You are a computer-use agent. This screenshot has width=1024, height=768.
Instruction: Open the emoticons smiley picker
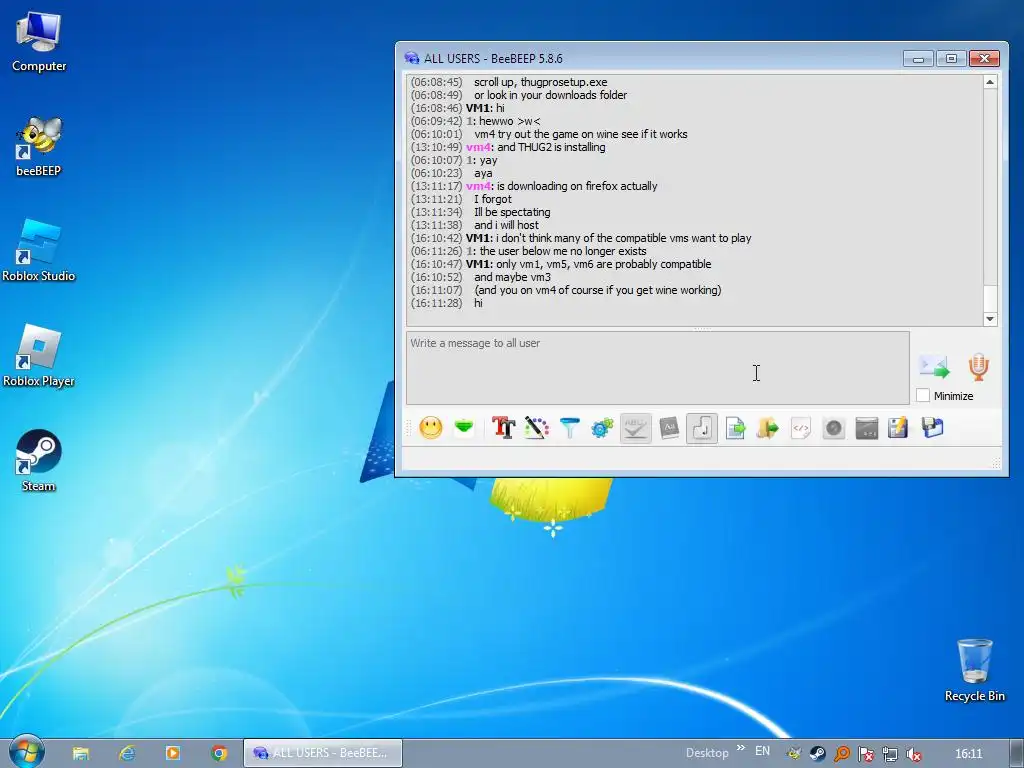430,428
